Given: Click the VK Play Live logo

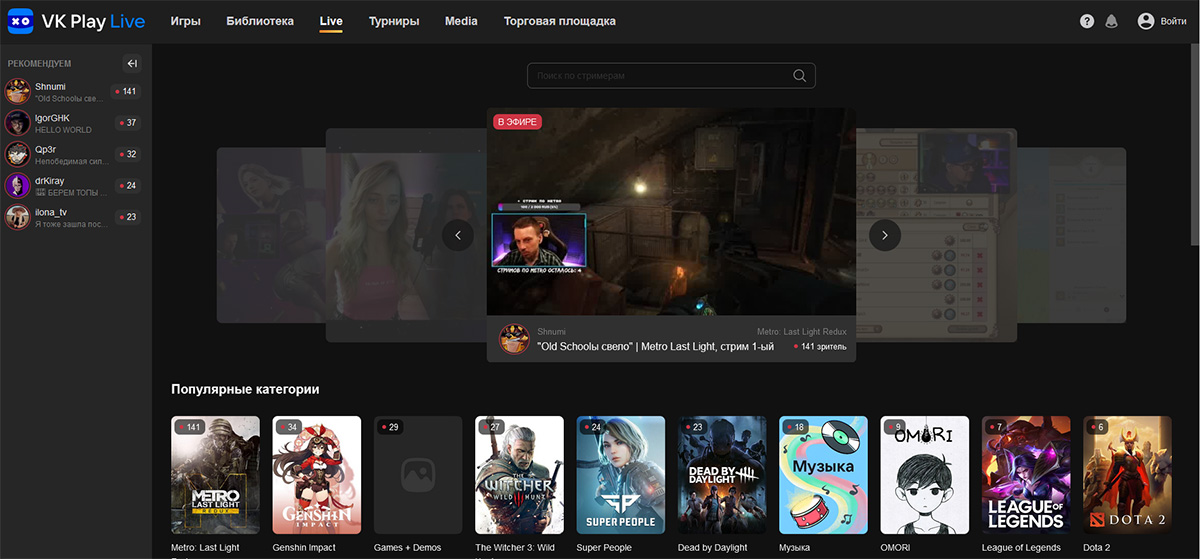Looking at the screenshot, I should (x=76, y=21).
